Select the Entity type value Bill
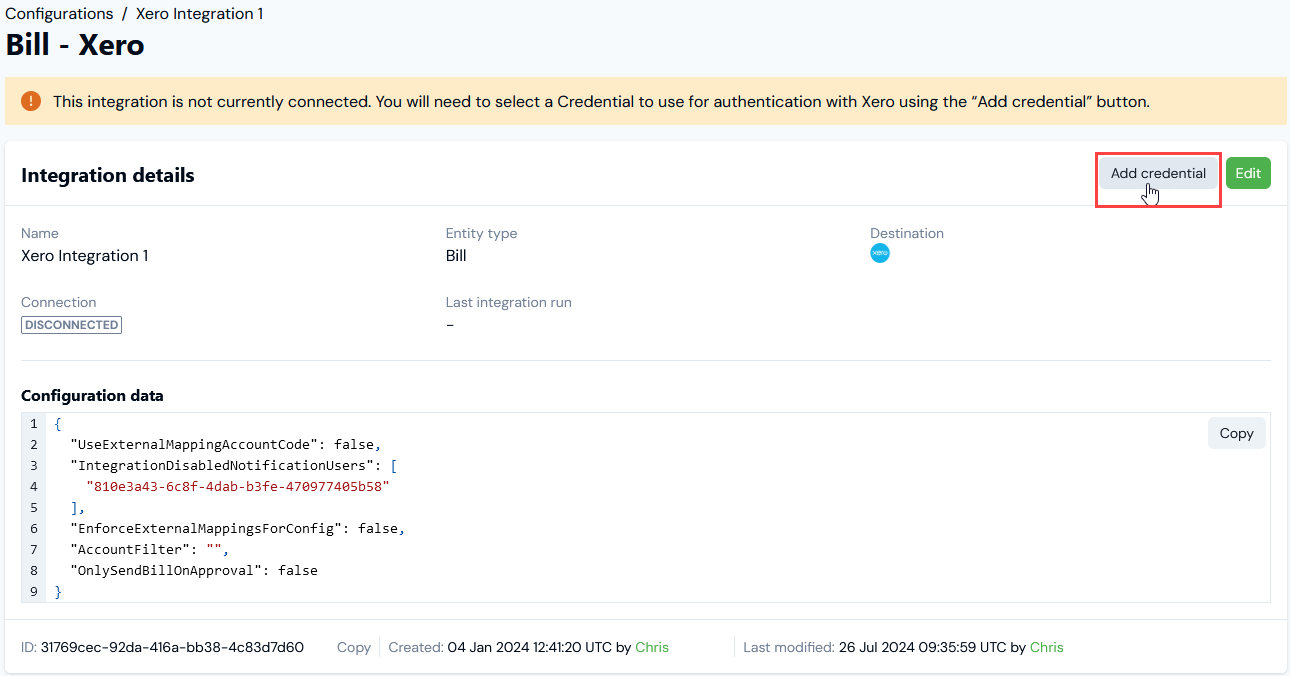1290x676 pixels. coord(456,256)
